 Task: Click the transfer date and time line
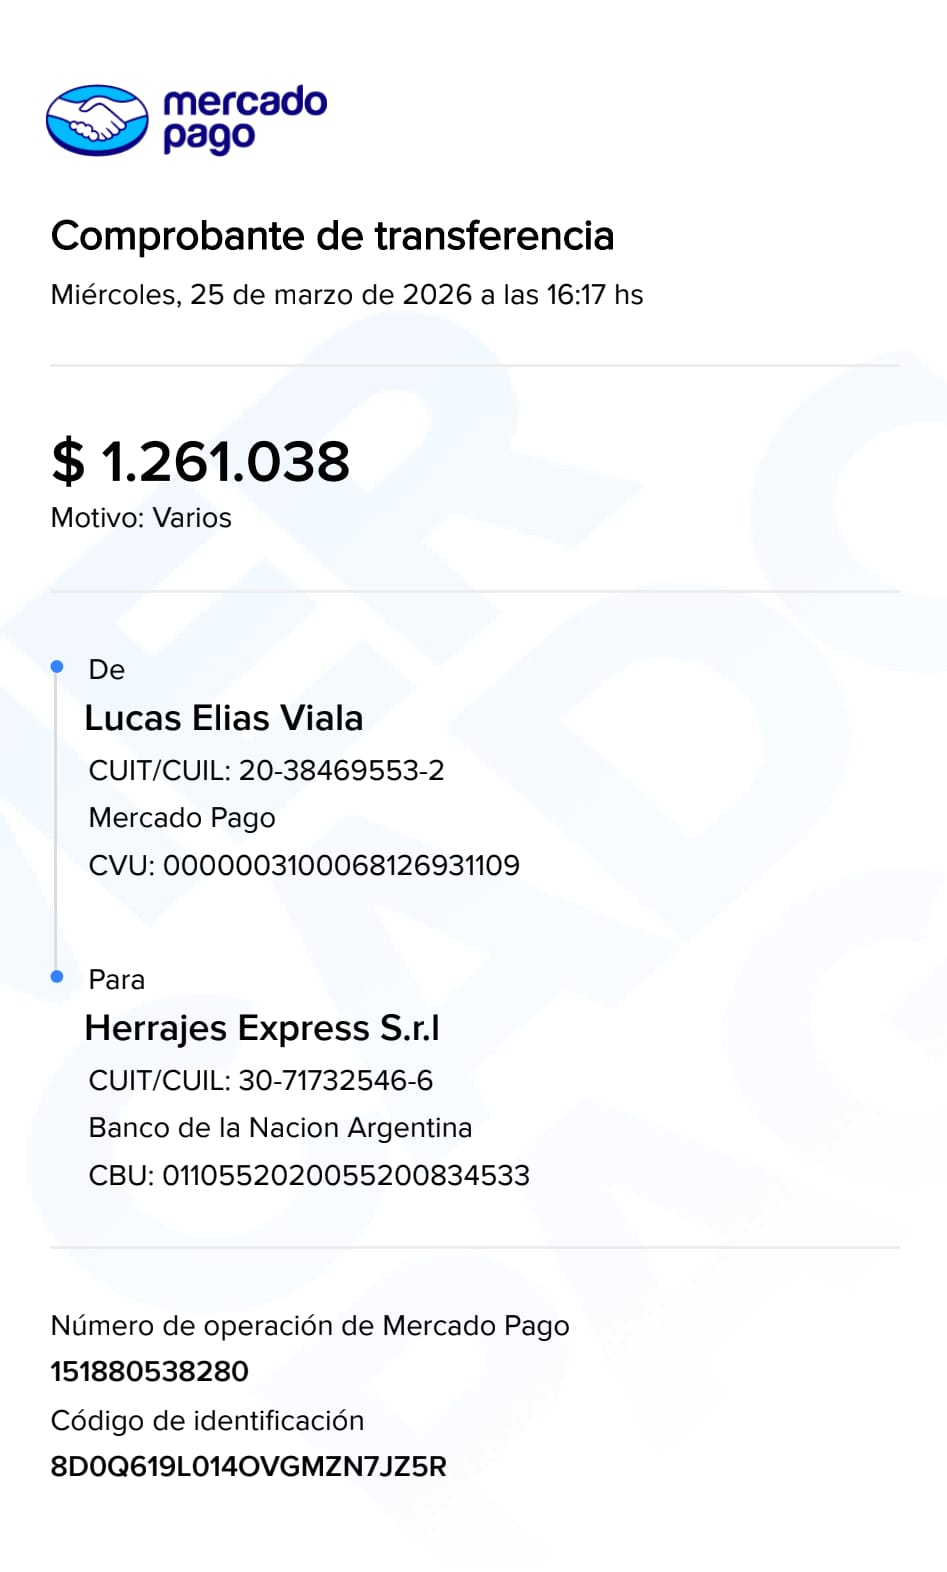346,295
